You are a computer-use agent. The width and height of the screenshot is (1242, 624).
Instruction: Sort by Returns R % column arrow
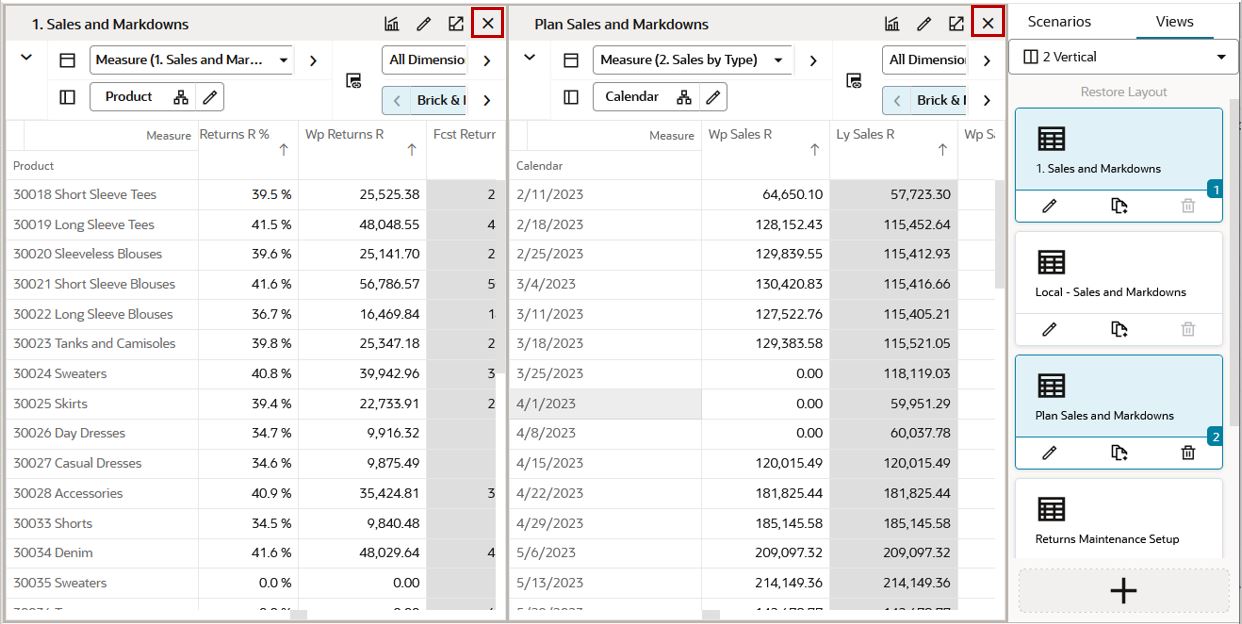click(x=283, y=150)
